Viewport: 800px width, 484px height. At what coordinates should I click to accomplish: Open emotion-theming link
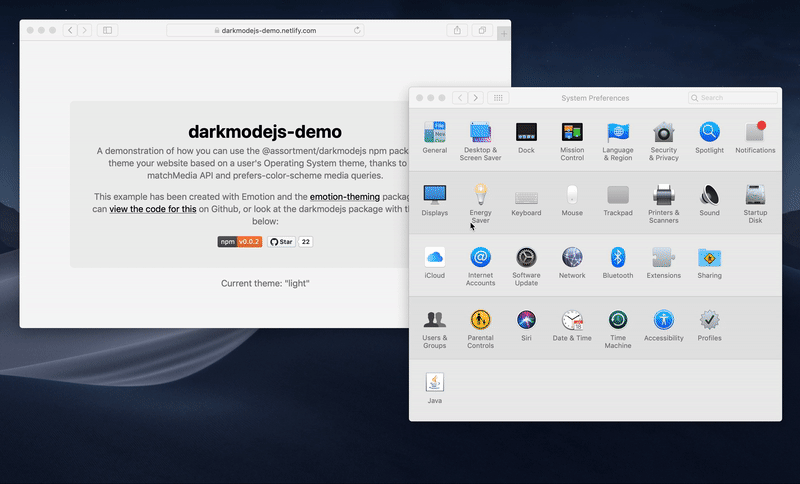[x=344, y=197]
